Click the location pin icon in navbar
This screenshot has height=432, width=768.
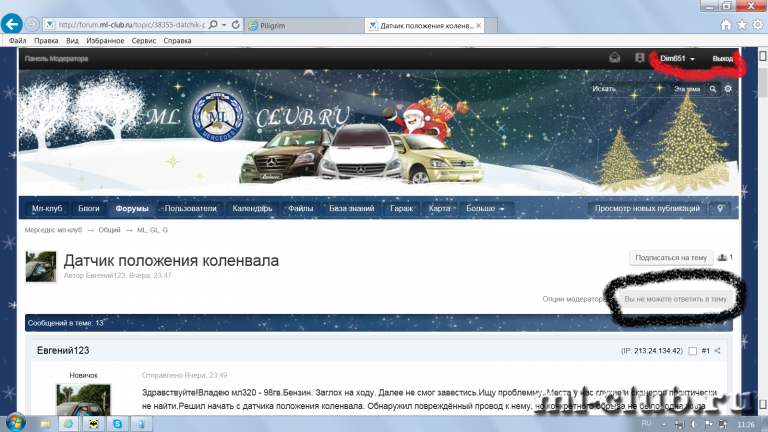pos(720,209)
